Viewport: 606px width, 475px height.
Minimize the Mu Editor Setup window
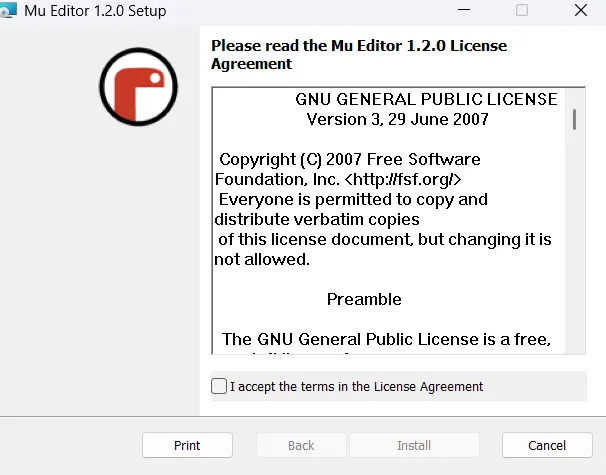click(464, 10)
